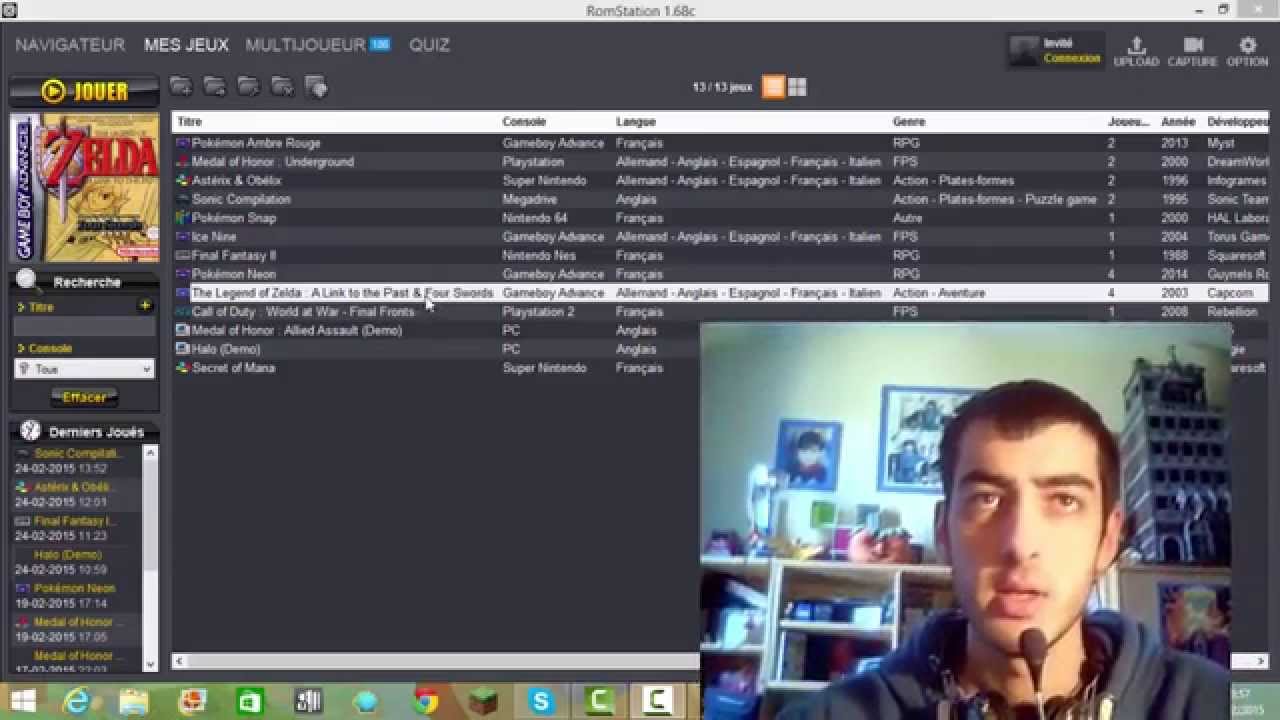
Task: Click the Connexion link
Action: (1072, 58)
